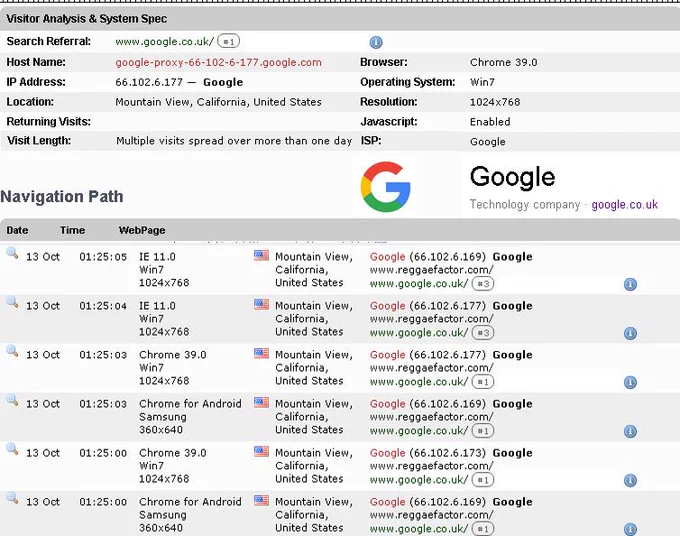Click the #1 badge beside Search Referral
Image resolution: width=680 pixels, height=536 pixels.
229,41
